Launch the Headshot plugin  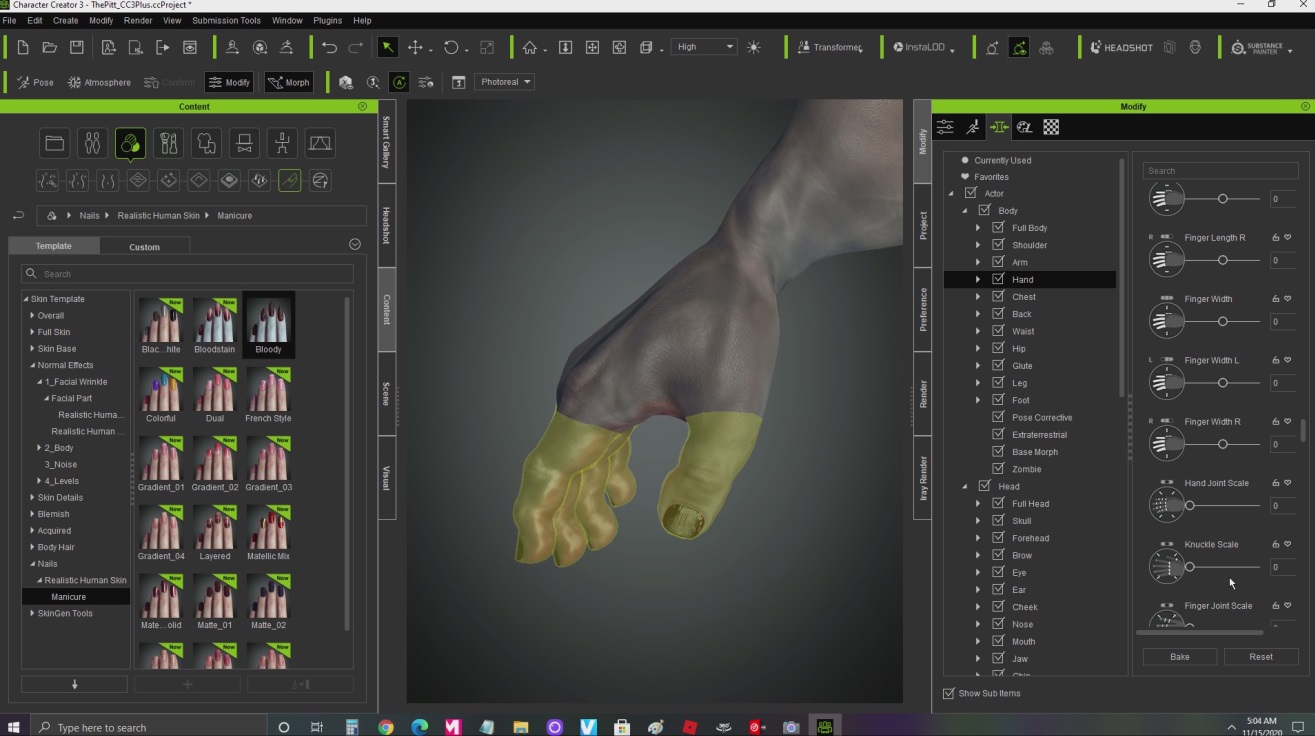point(1120,47)
